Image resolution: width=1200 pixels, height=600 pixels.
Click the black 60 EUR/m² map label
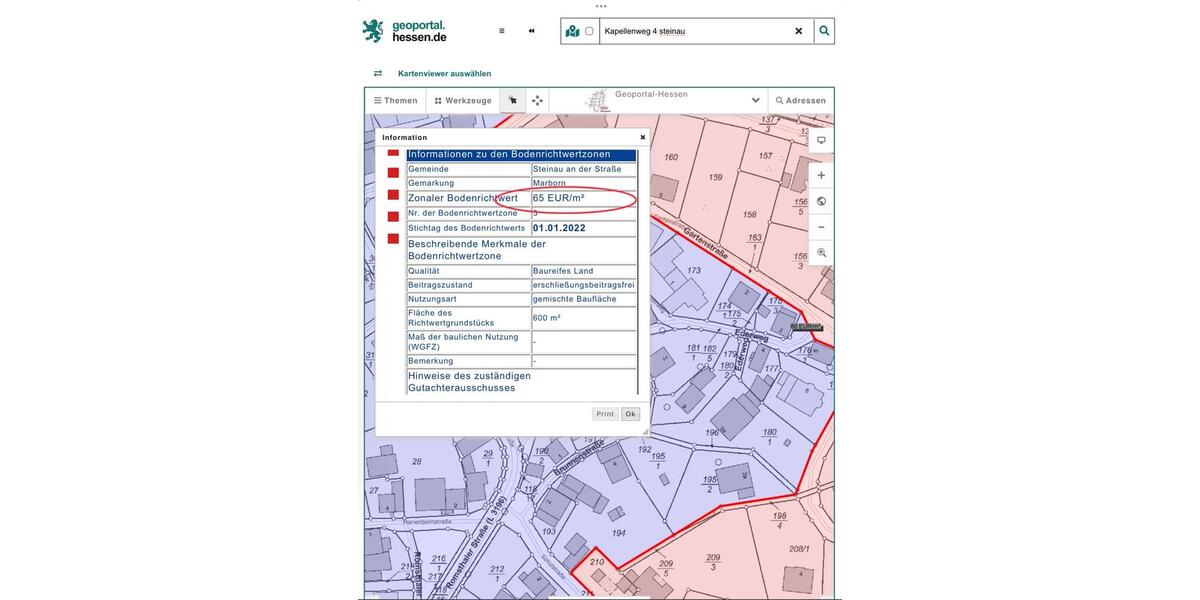pos(807,327)
